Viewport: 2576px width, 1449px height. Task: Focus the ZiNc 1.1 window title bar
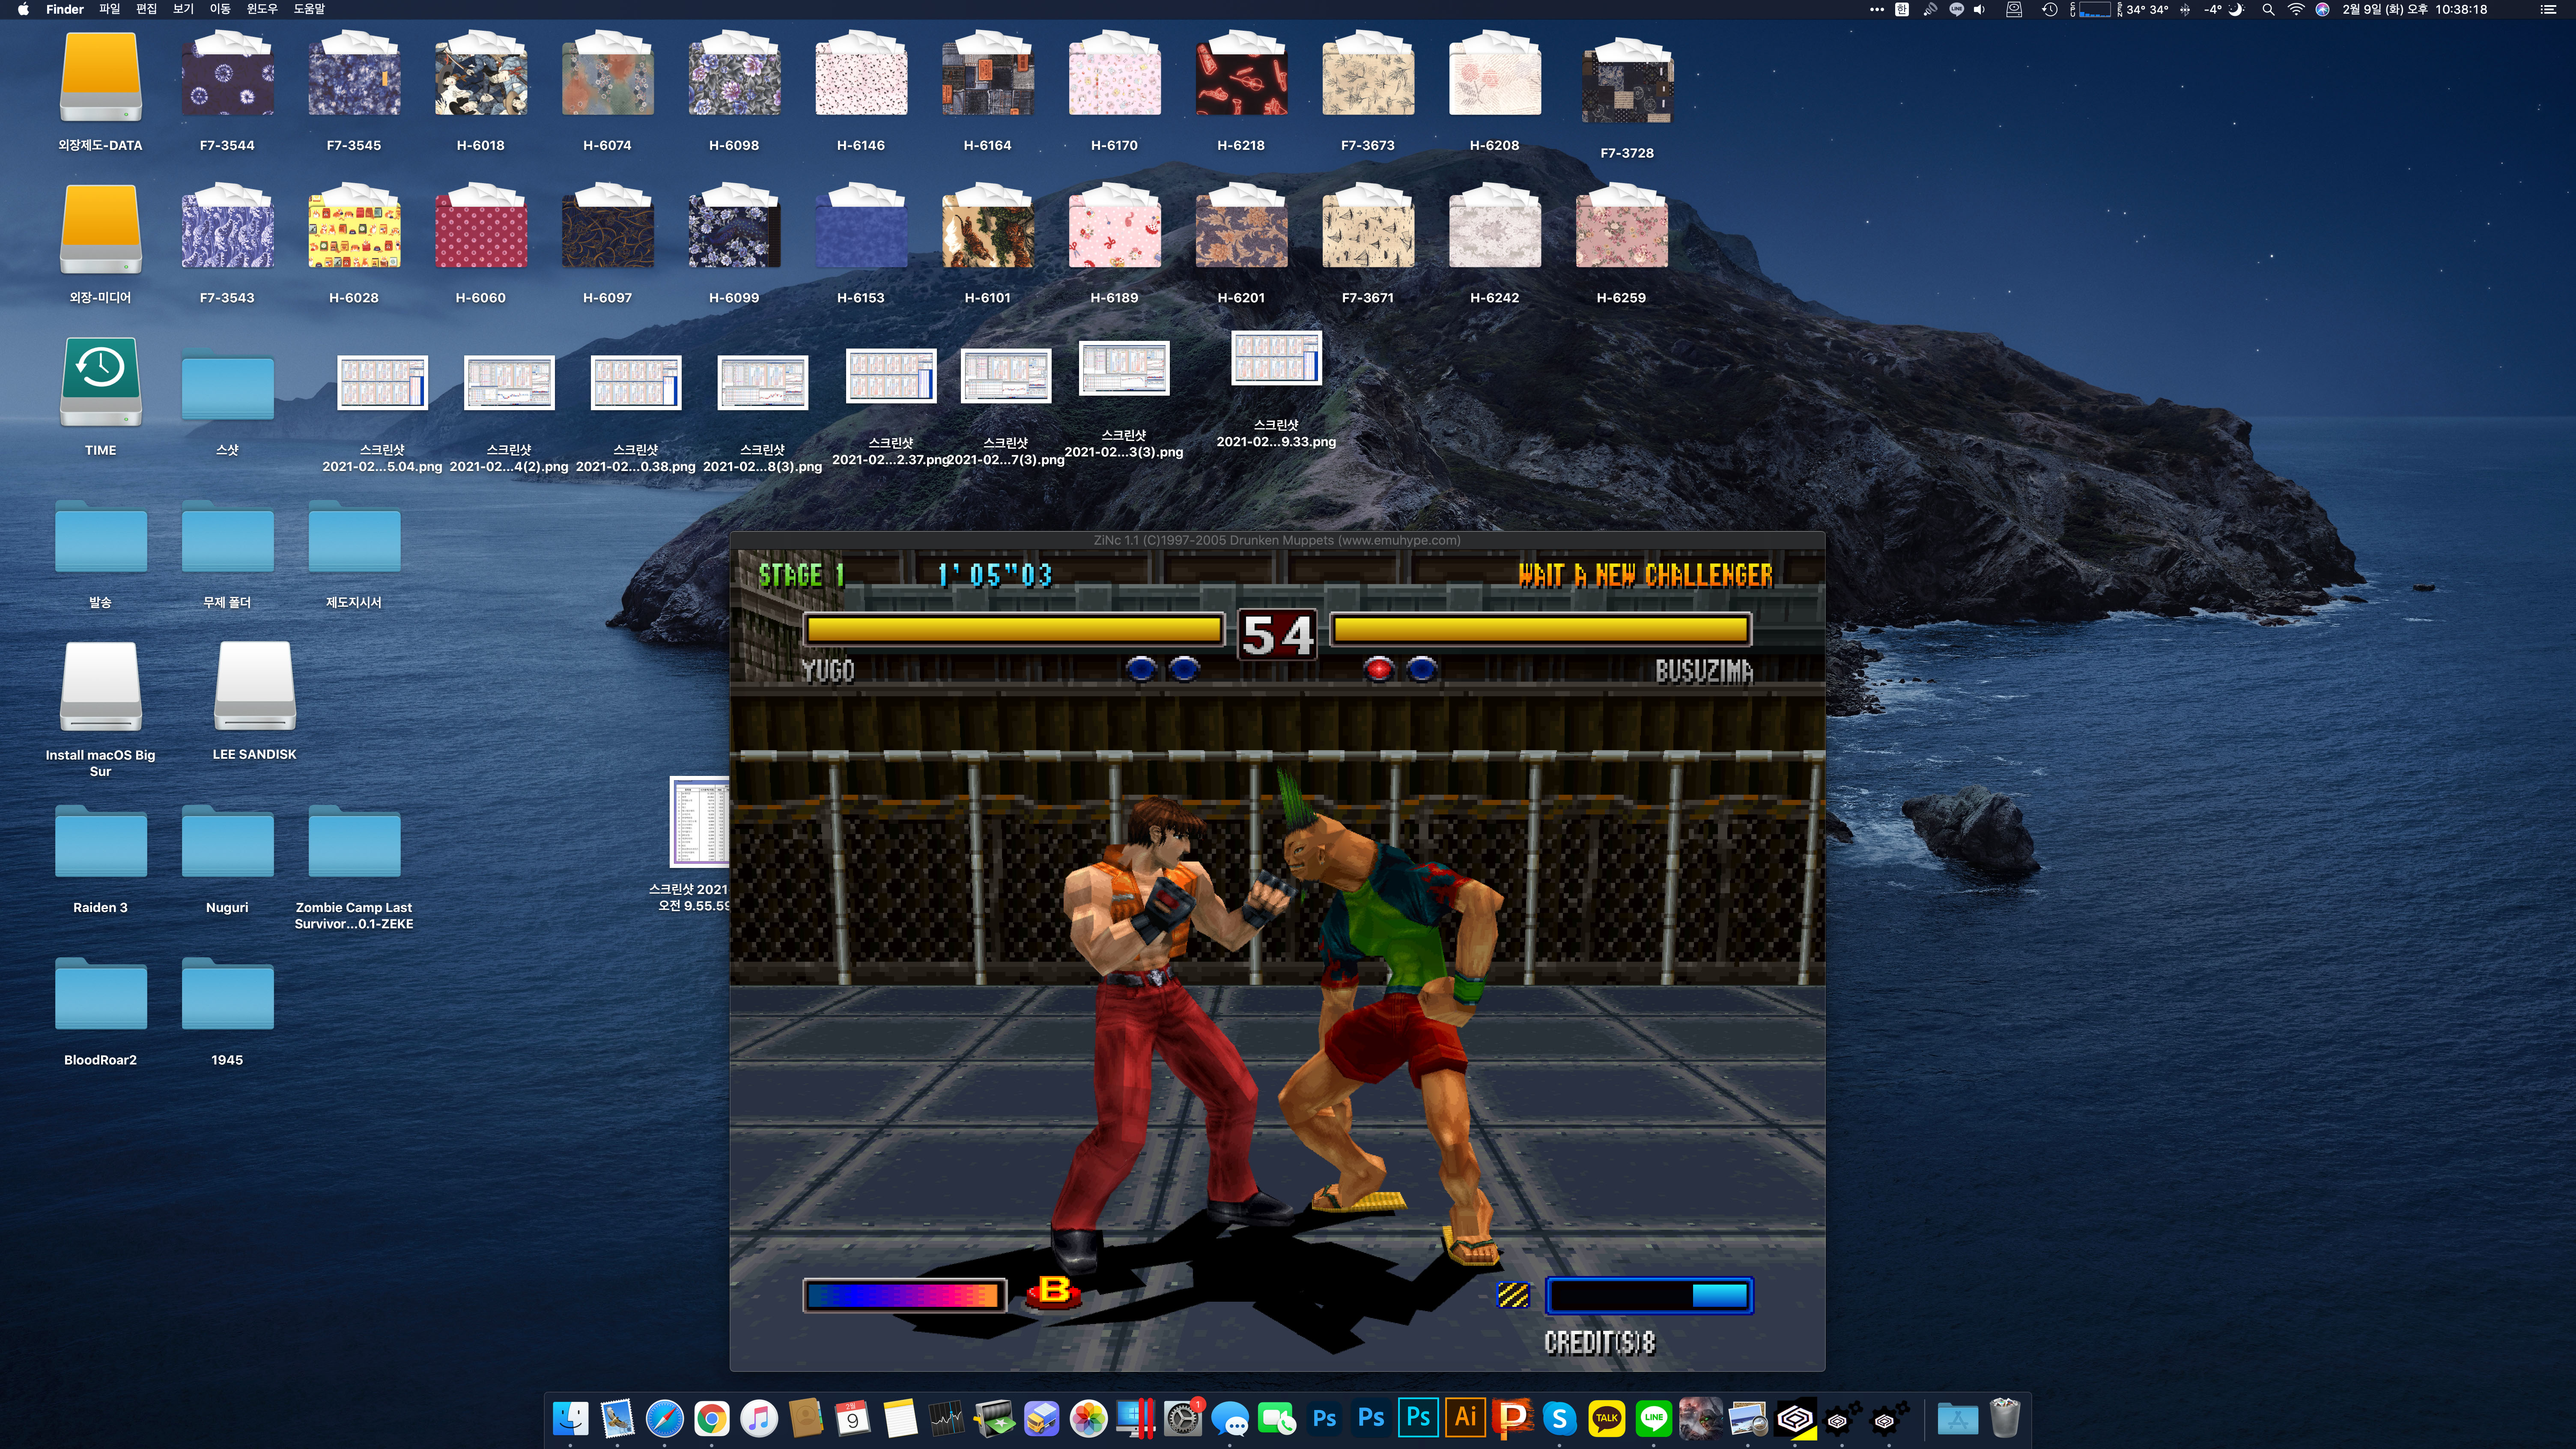point(1277,540)
